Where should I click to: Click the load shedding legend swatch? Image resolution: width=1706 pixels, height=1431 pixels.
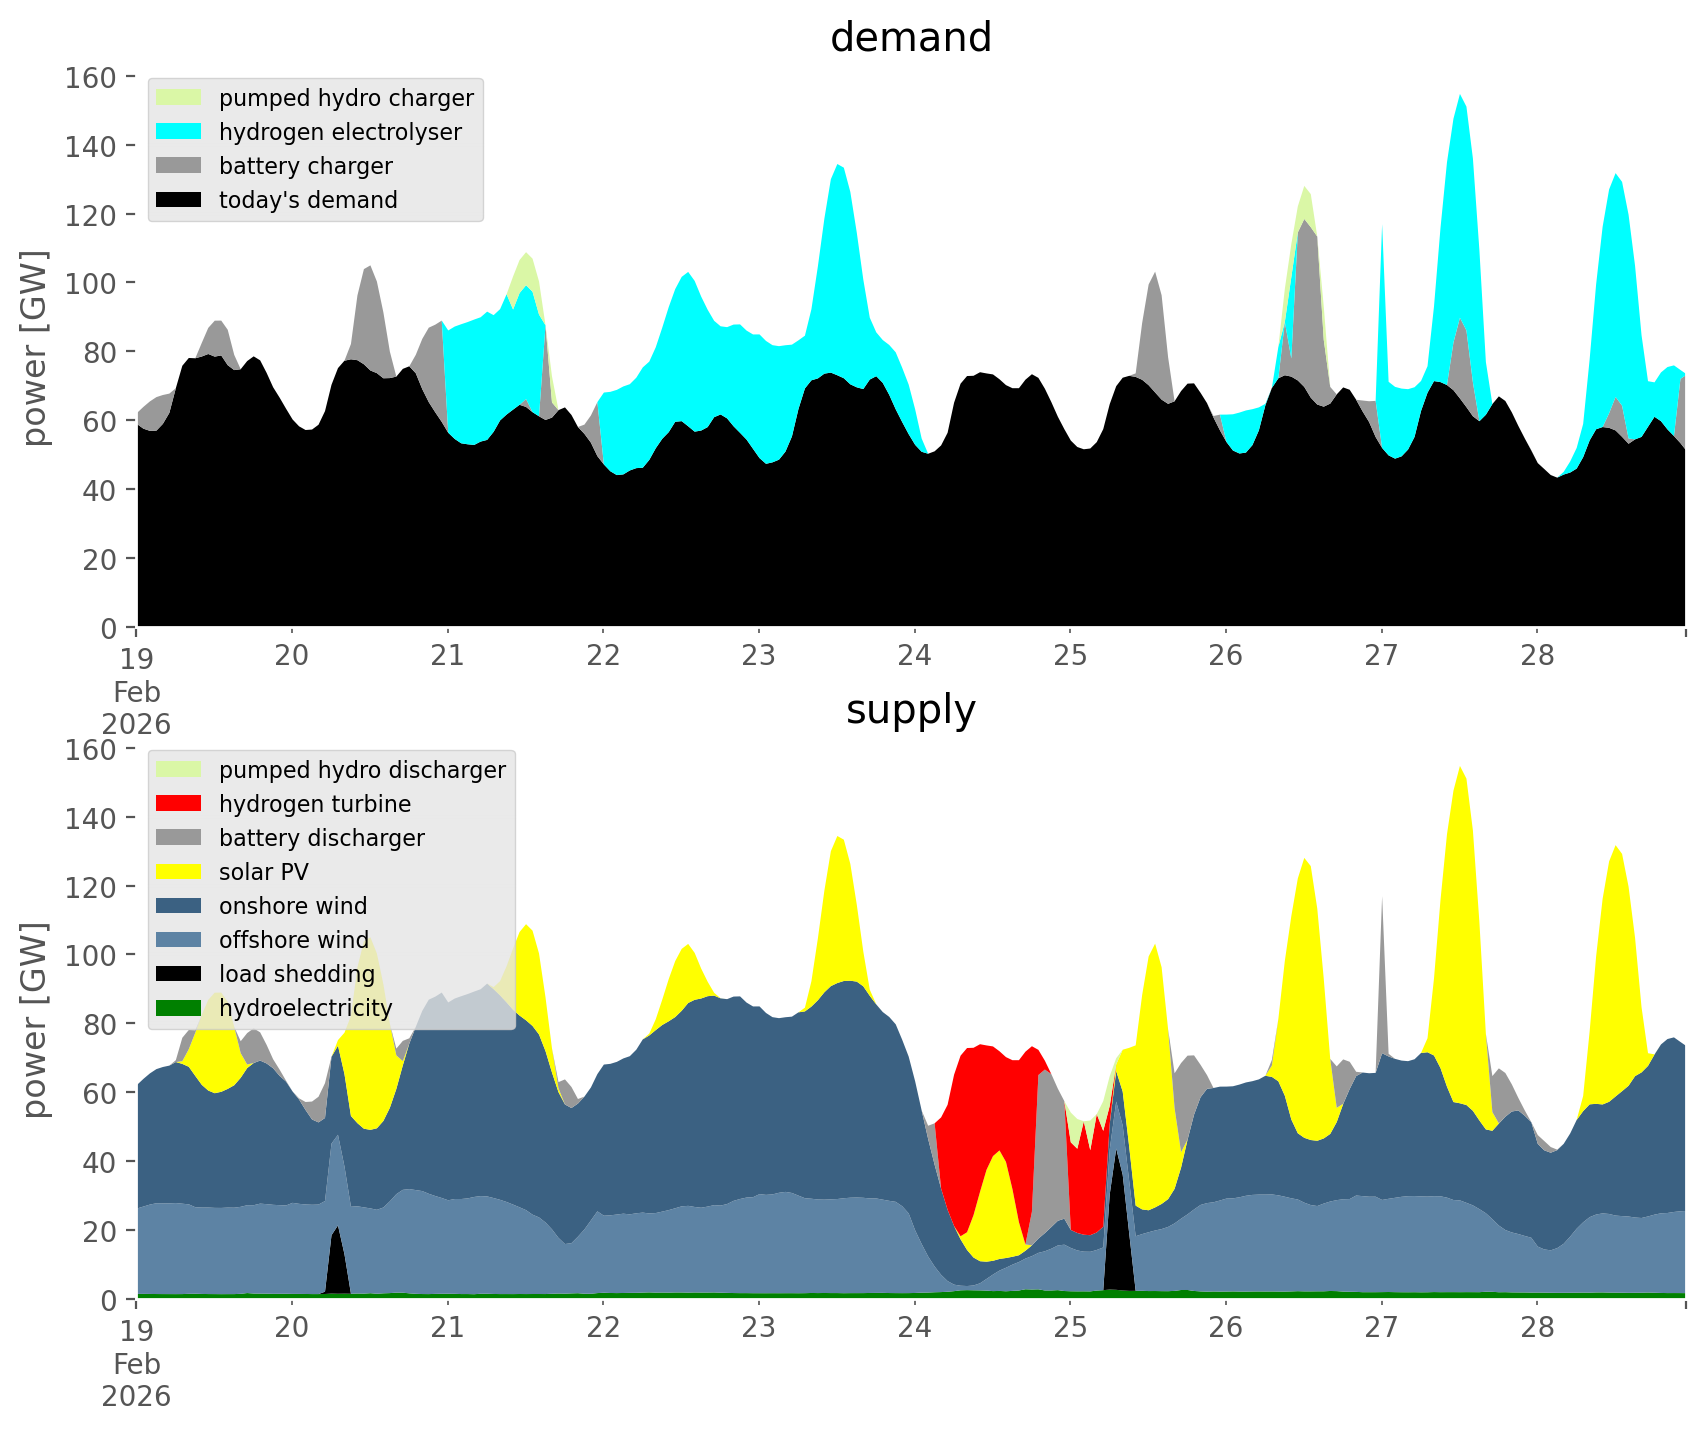(x=179, y=974)
